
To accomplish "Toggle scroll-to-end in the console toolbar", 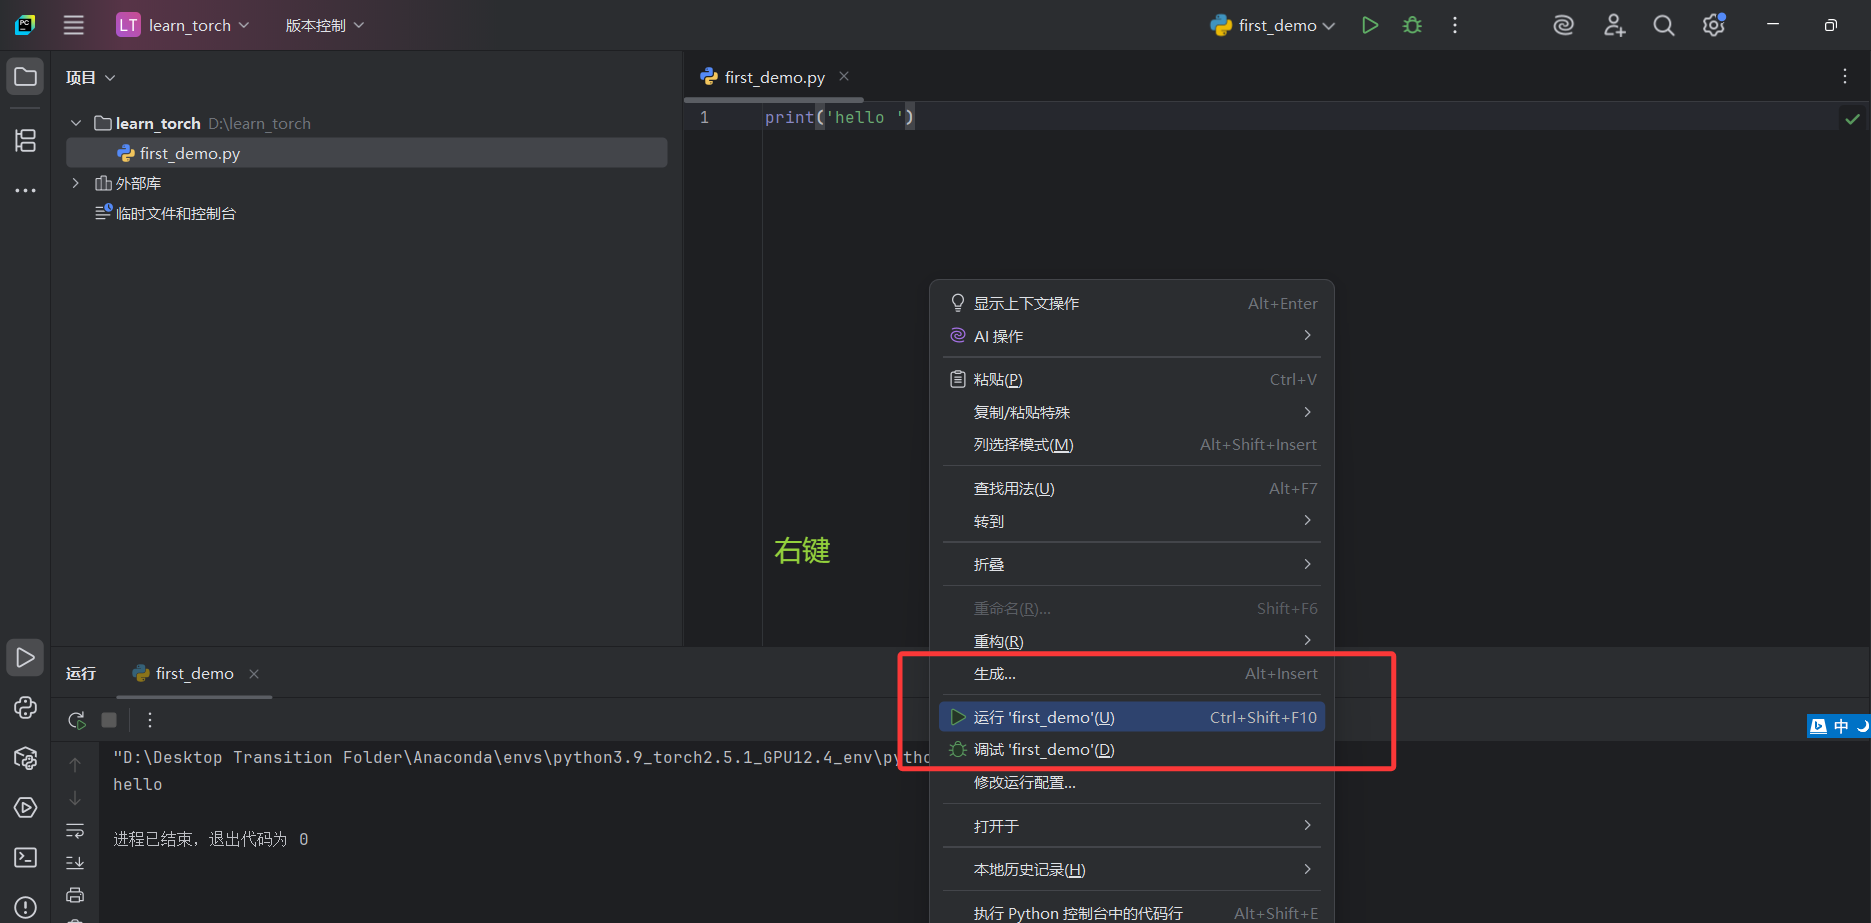I will point(75,861).
